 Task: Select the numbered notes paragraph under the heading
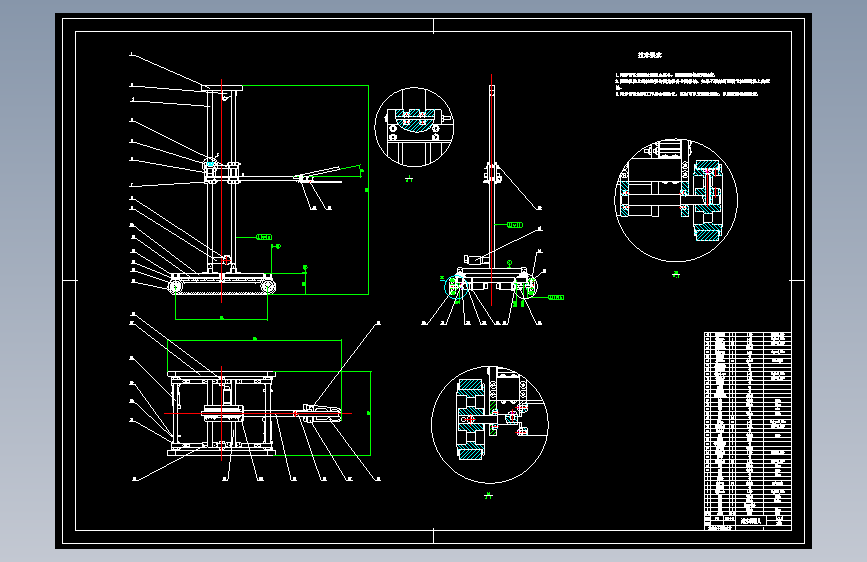click(x=692, y=84)
